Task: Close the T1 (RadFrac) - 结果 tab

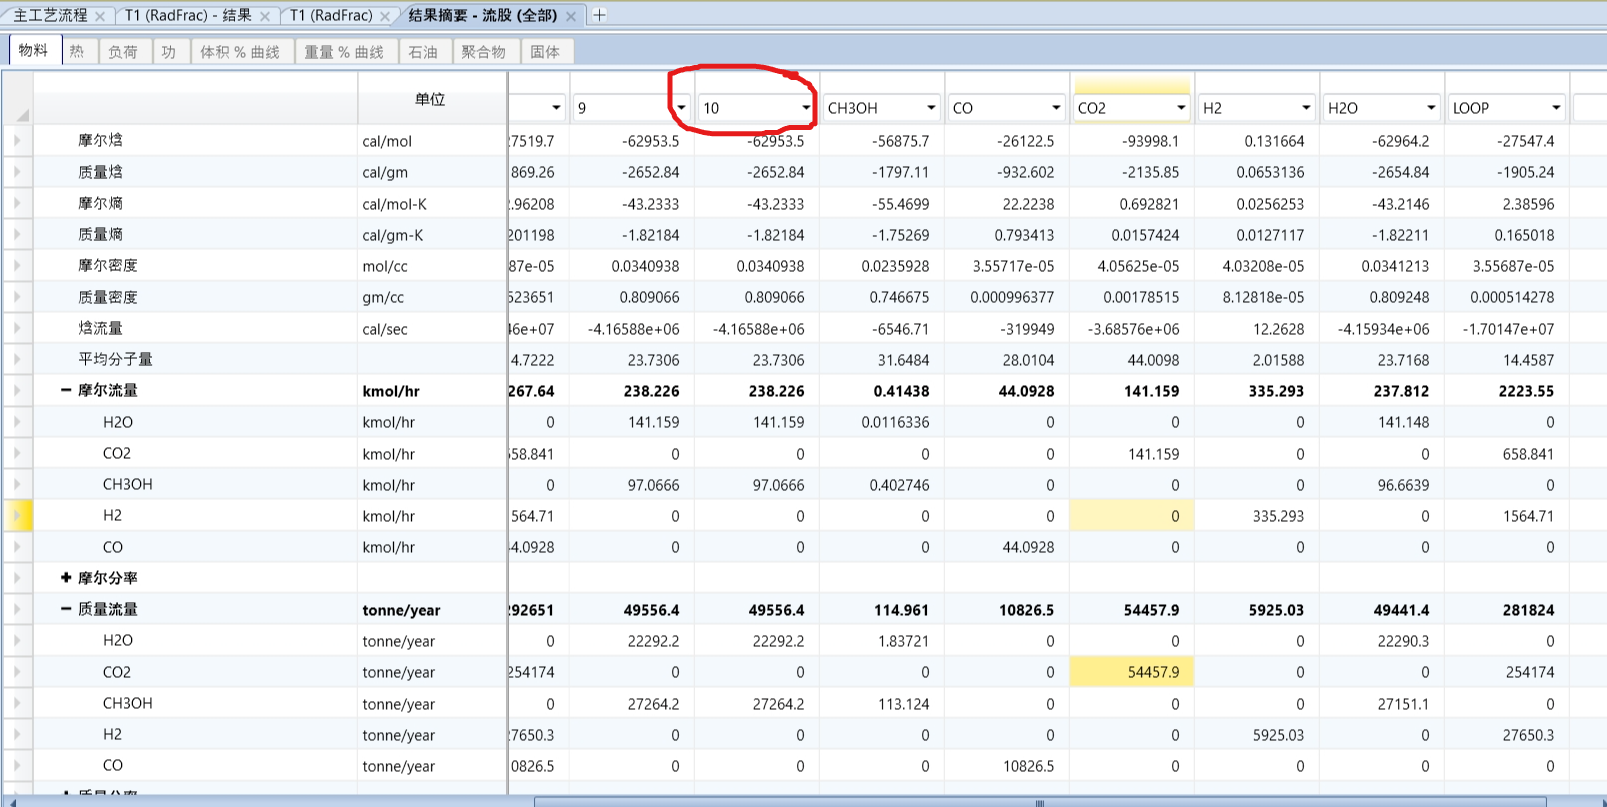Action: click(265, 16)
